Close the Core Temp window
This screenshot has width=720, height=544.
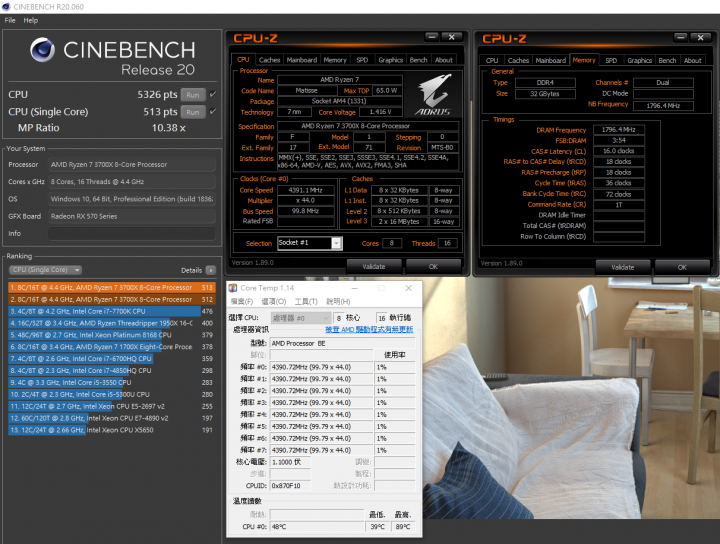409,288
